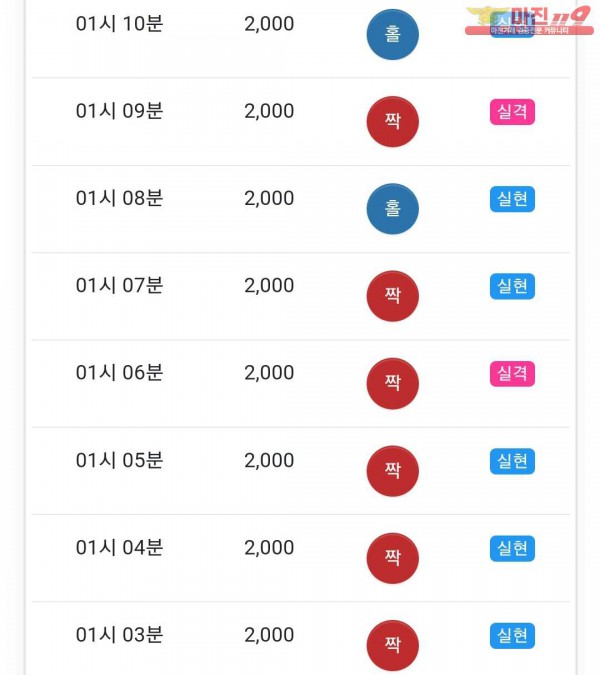Select the 실현 badge in the 01시 07분 row
The height and width of the screenshot is (675, 600).
(512, 286)
